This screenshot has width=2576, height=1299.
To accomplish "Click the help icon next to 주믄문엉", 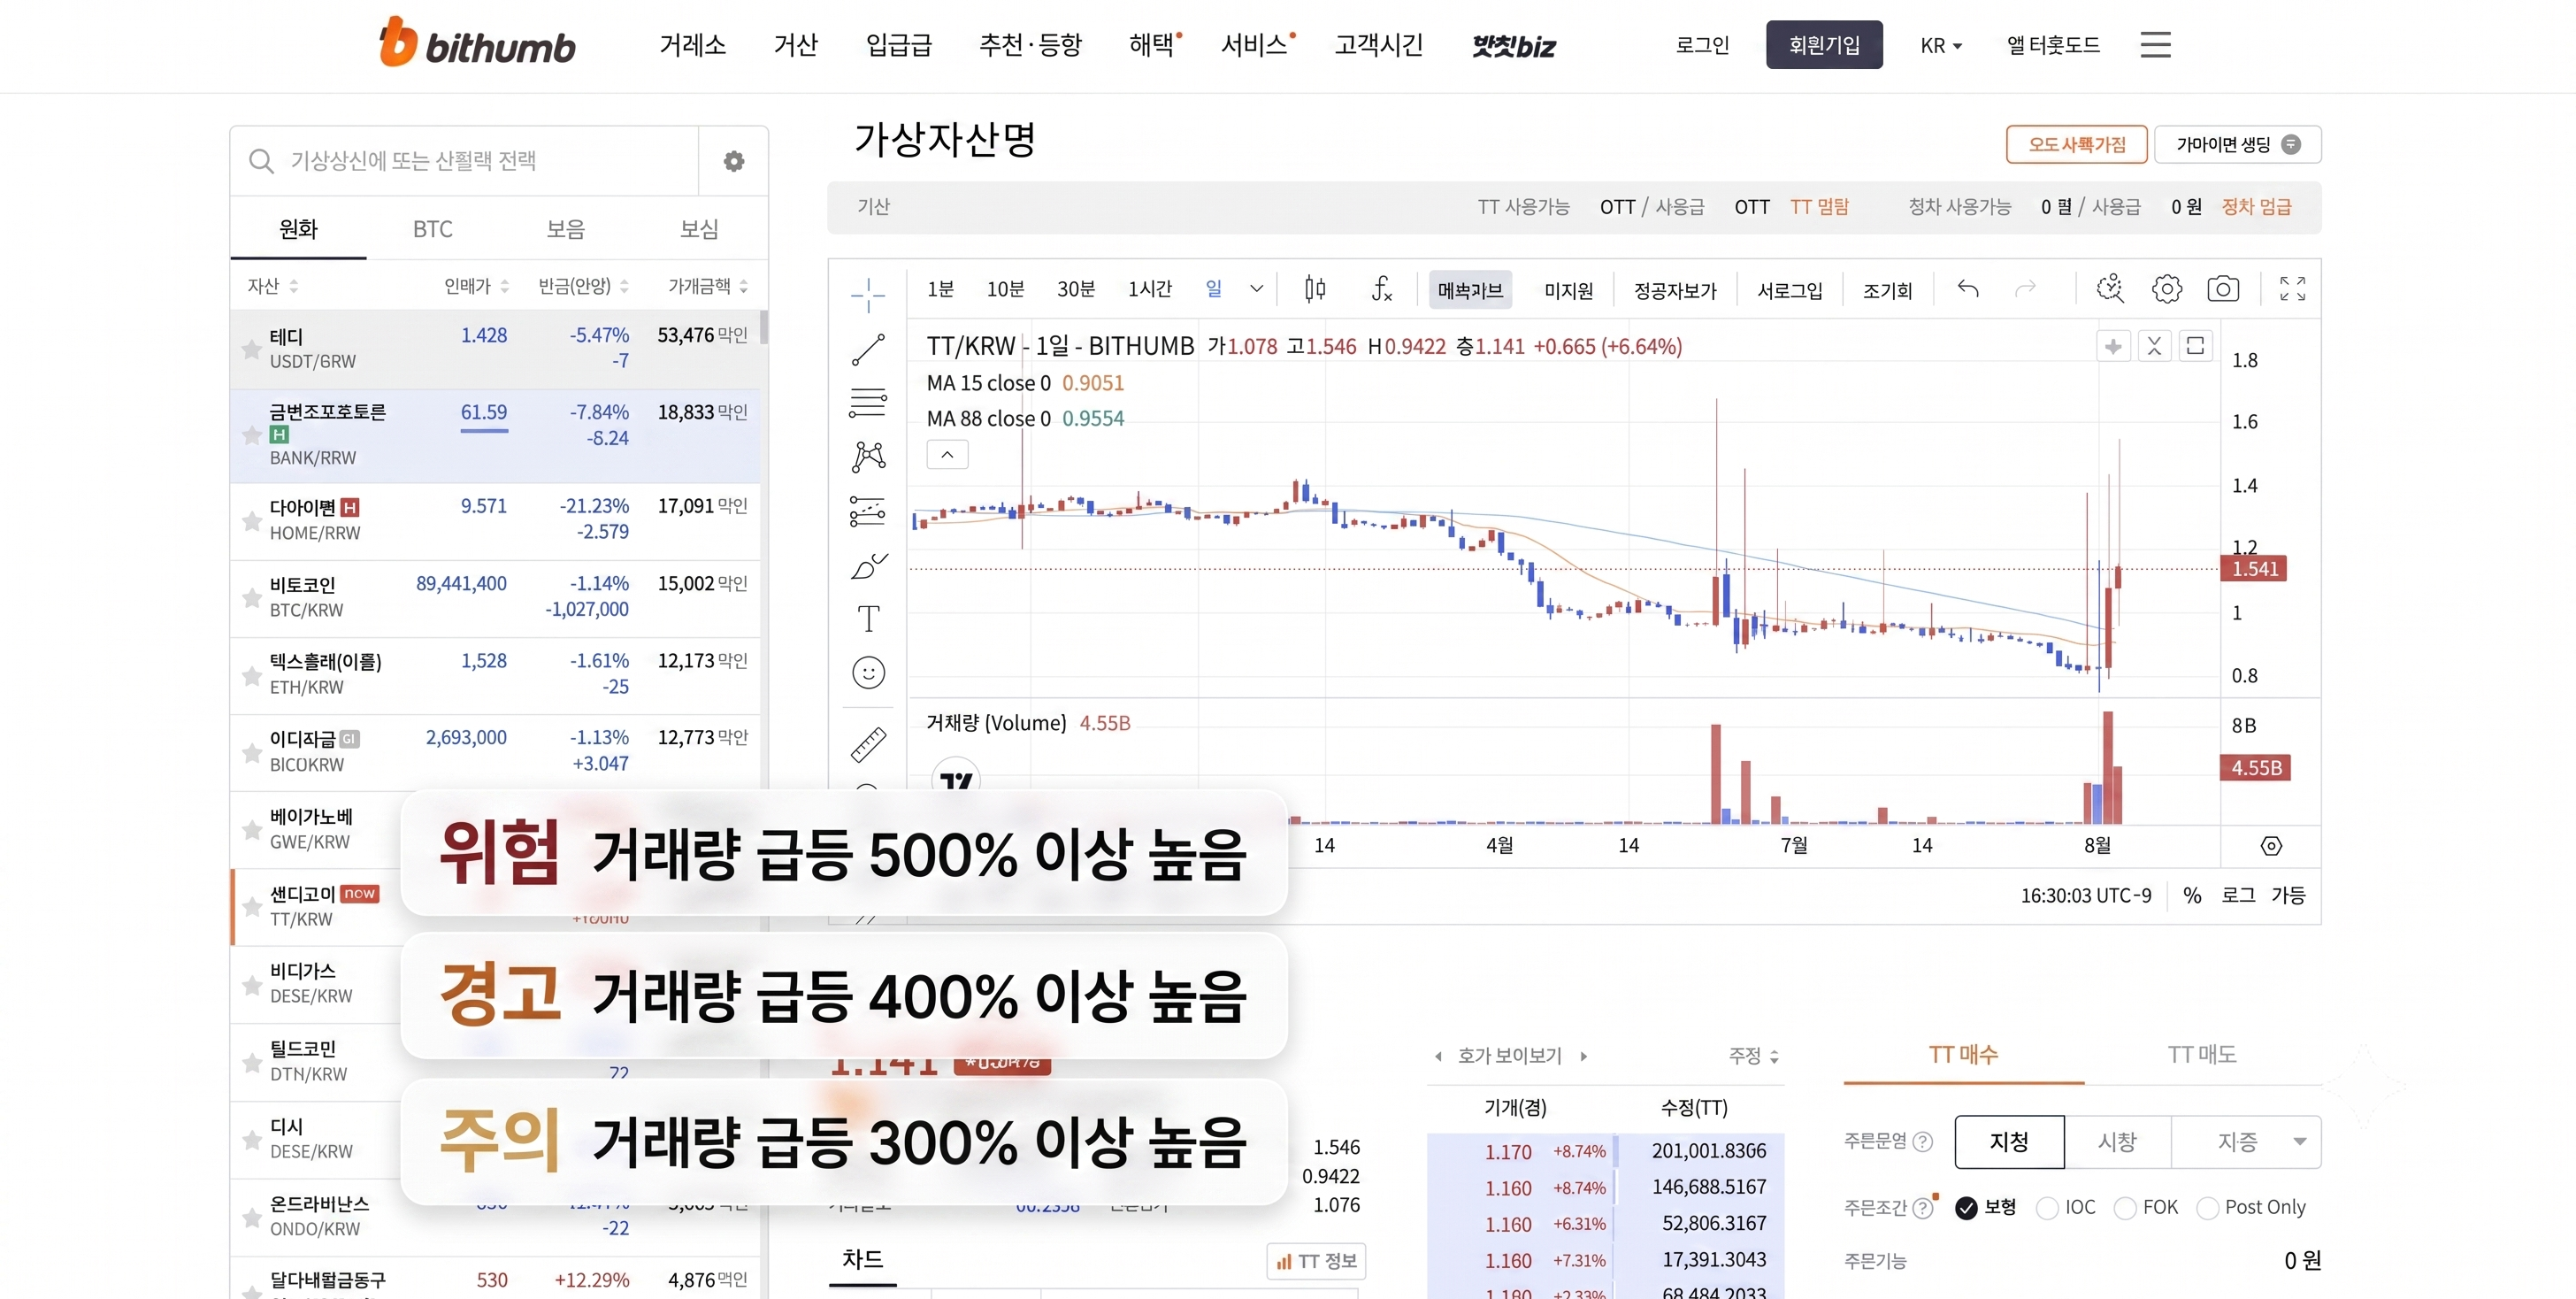I will point(1922,1142).
